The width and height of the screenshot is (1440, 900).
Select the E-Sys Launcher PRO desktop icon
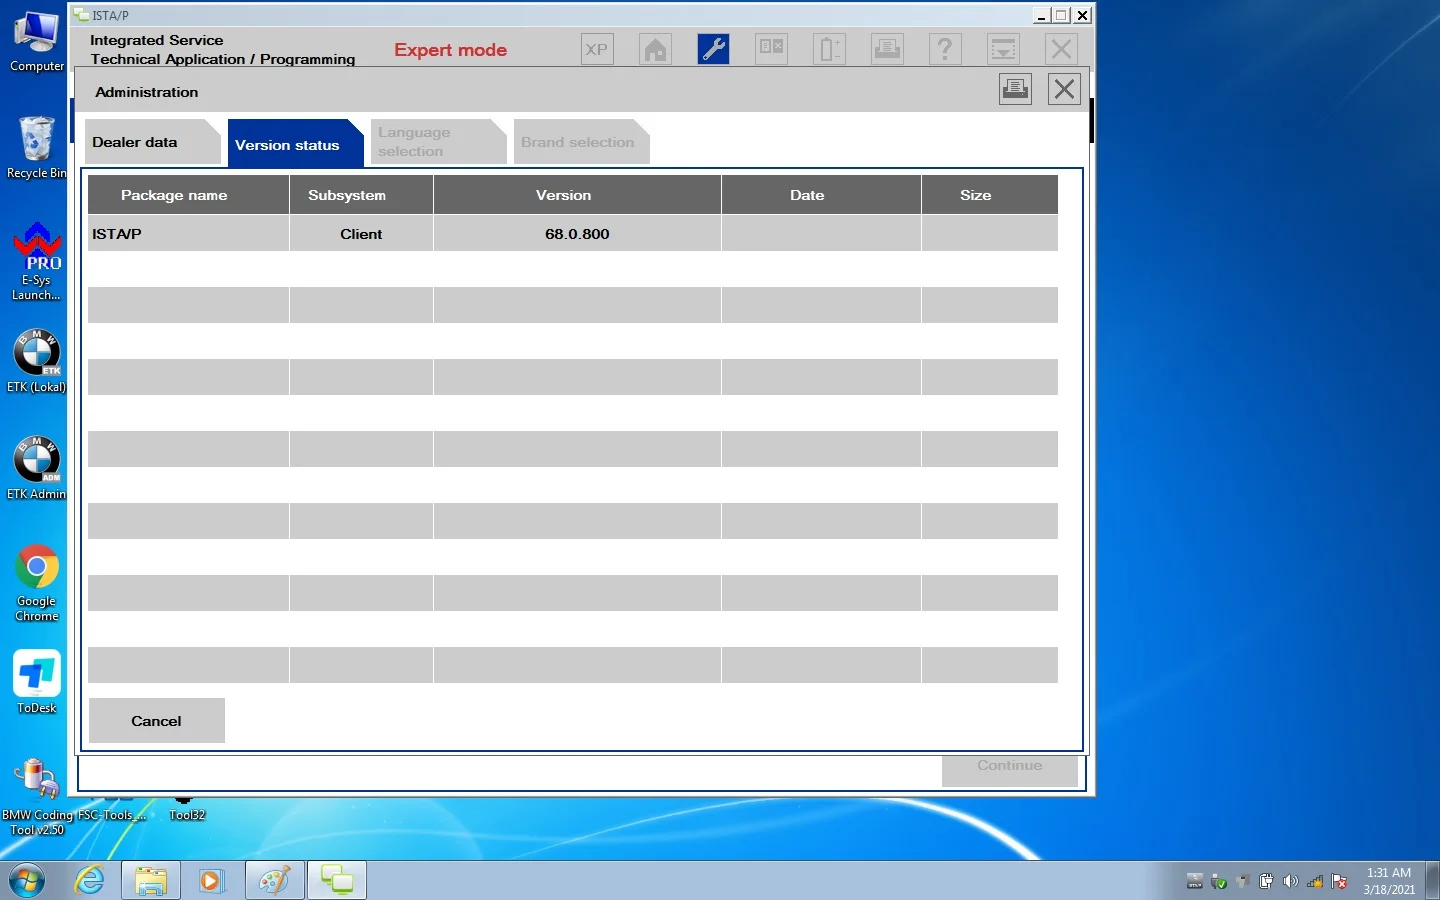[x=37, y=261]
